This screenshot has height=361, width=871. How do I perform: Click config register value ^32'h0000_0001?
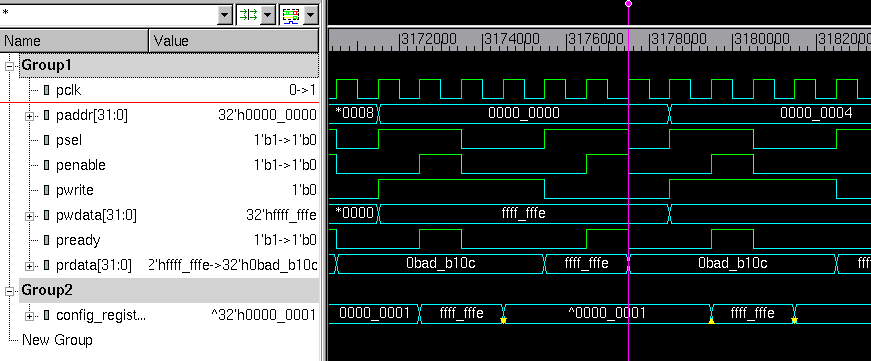[263, 315]
